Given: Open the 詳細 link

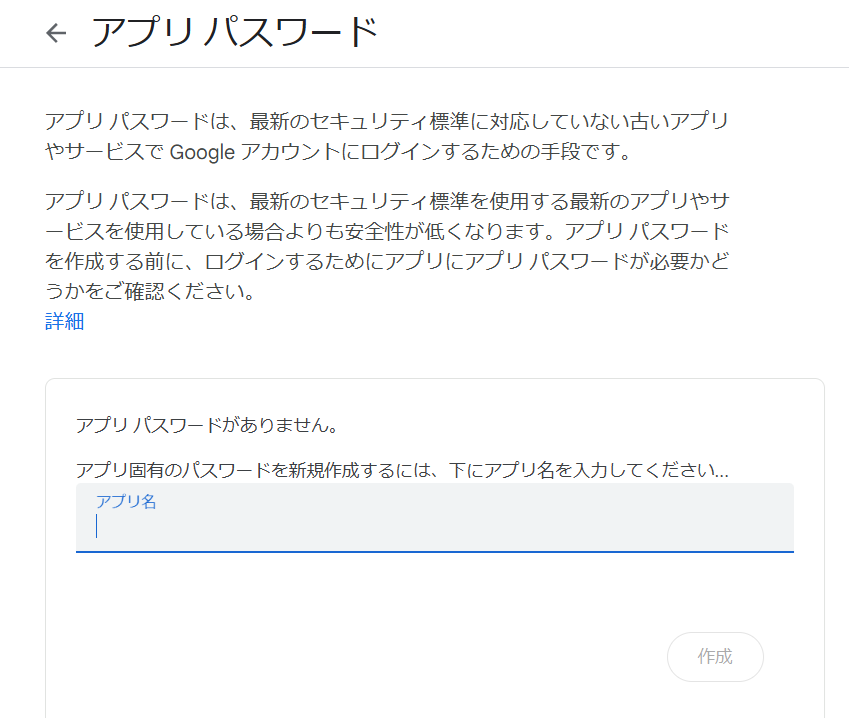Looking at the screenshot, I should [x=64, y=322].
